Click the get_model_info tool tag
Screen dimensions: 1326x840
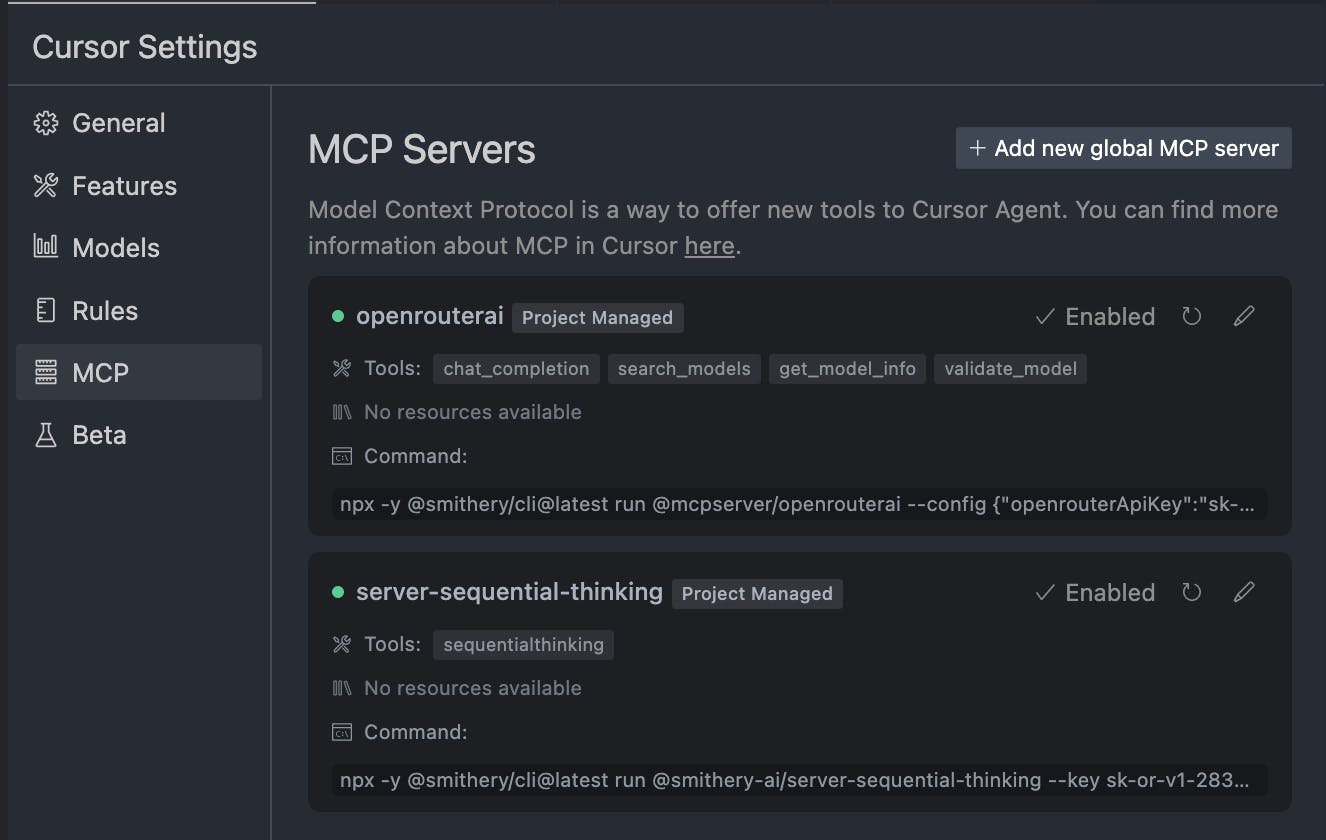(x=847, y=369)
